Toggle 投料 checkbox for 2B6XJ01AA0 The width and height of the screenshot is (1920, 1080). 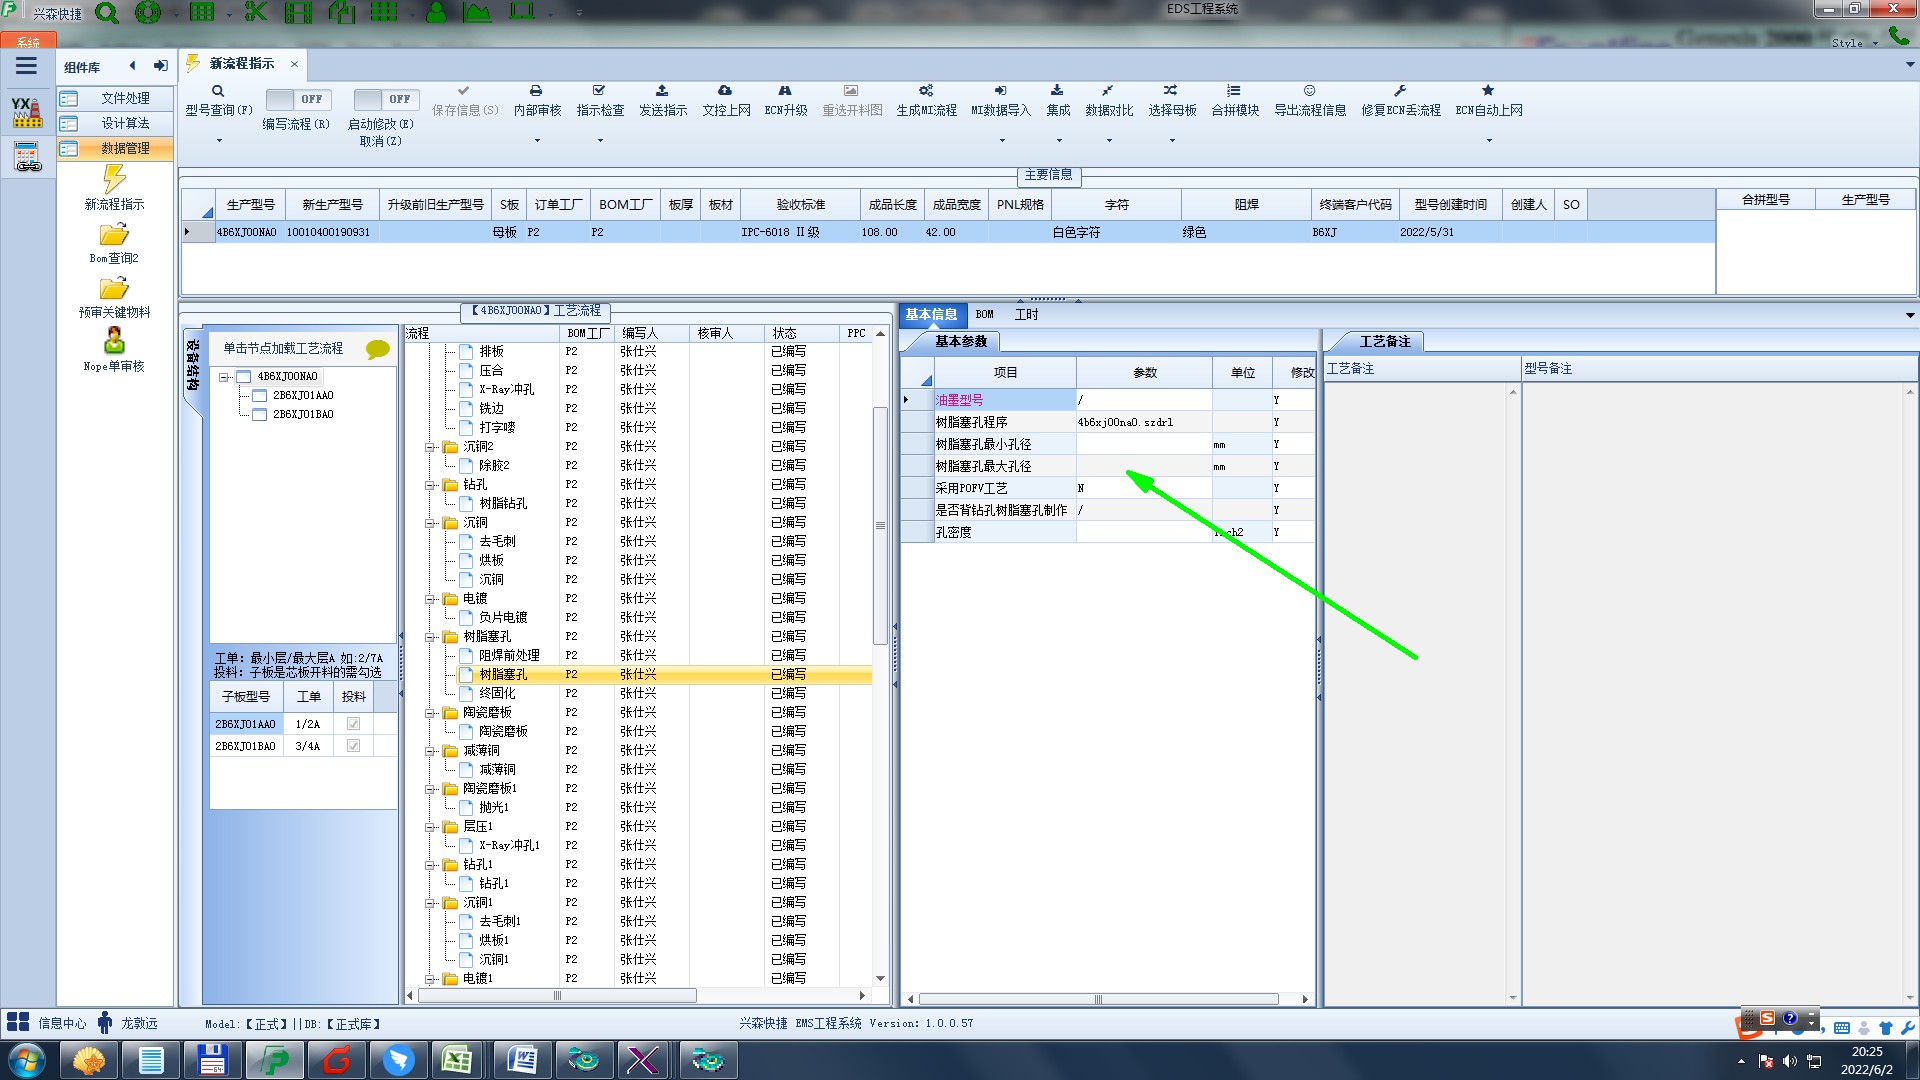pyautogui.click(x=353, y=724)
